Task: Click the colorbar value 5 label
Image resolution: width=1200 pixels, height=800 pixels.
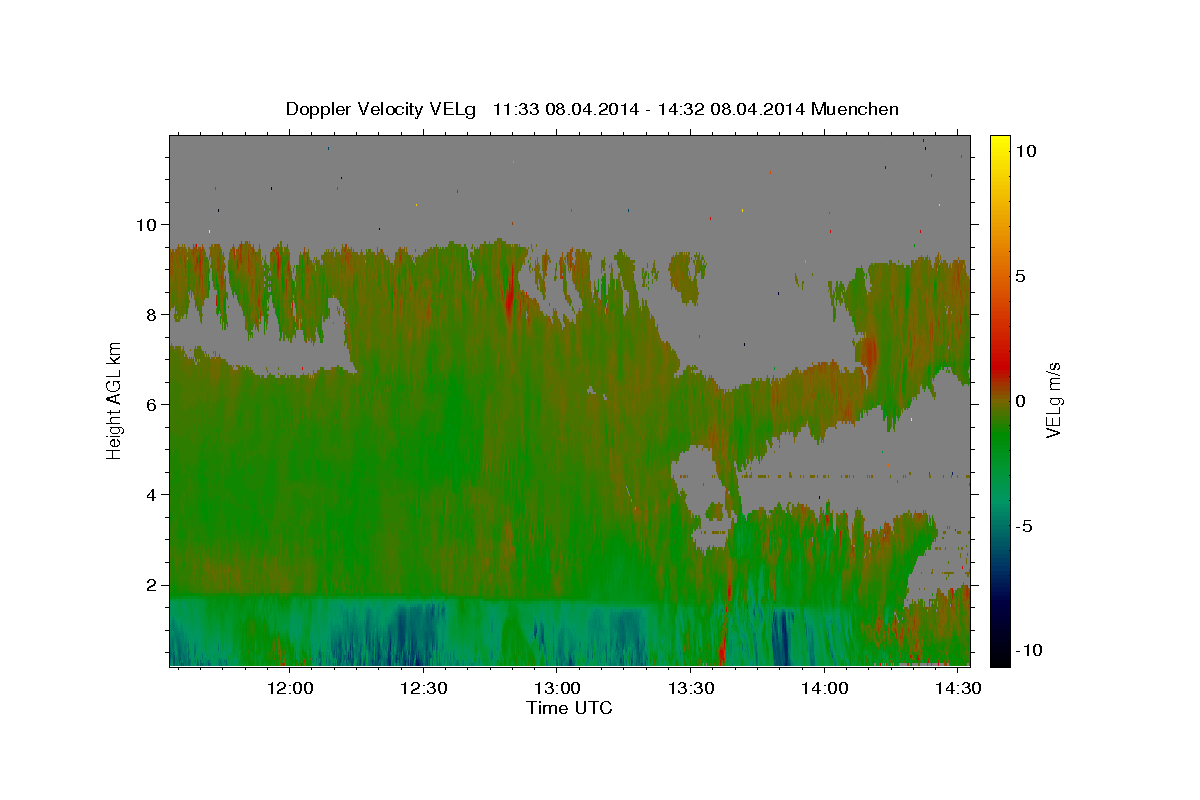Action: (1021, 275)
